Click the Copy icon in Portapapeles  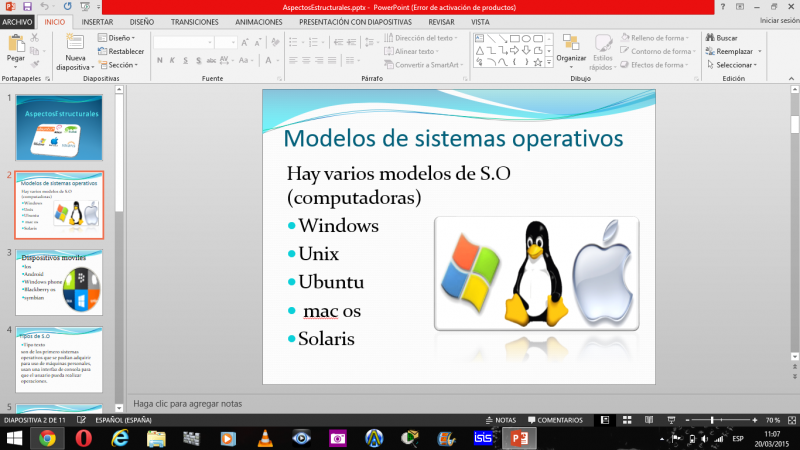click(x=35, y=51)
